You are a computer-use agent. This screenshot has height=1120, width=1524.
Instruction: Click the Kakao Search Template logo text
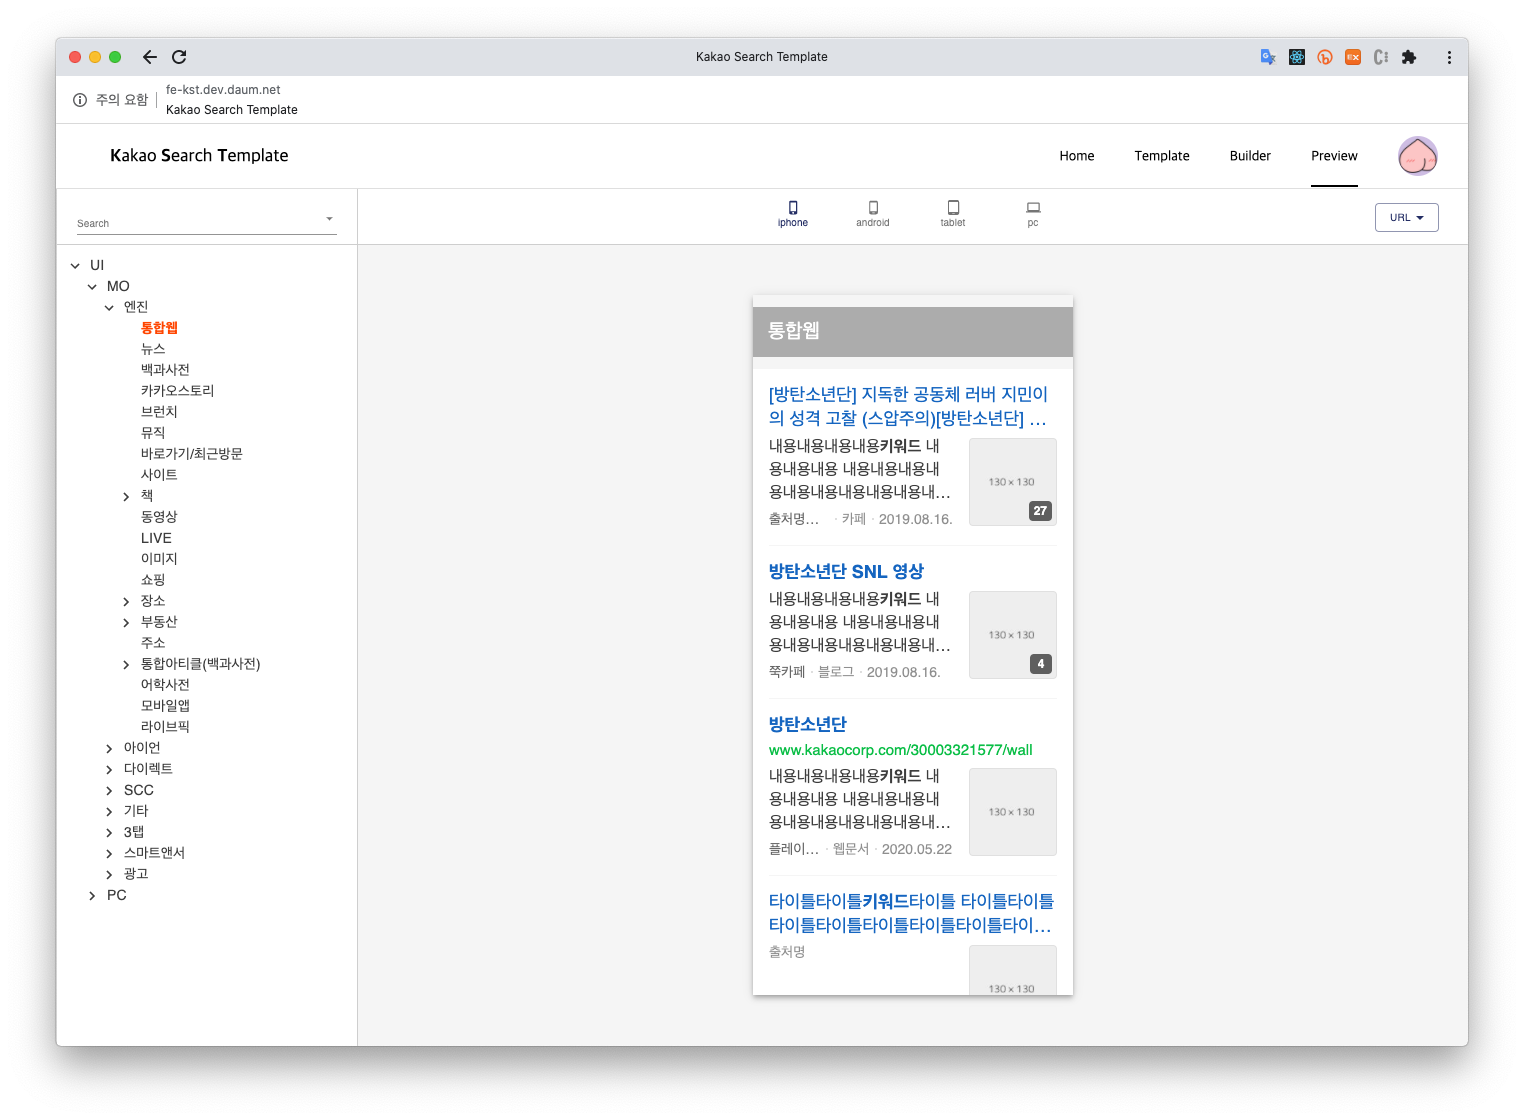tap(199, 155)
